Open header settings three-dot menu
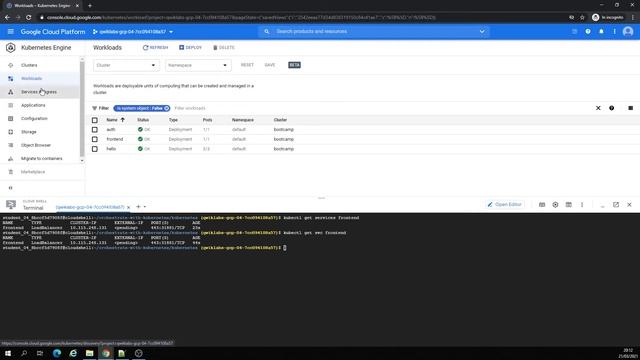The image size is (640, 360). (614, 31)
